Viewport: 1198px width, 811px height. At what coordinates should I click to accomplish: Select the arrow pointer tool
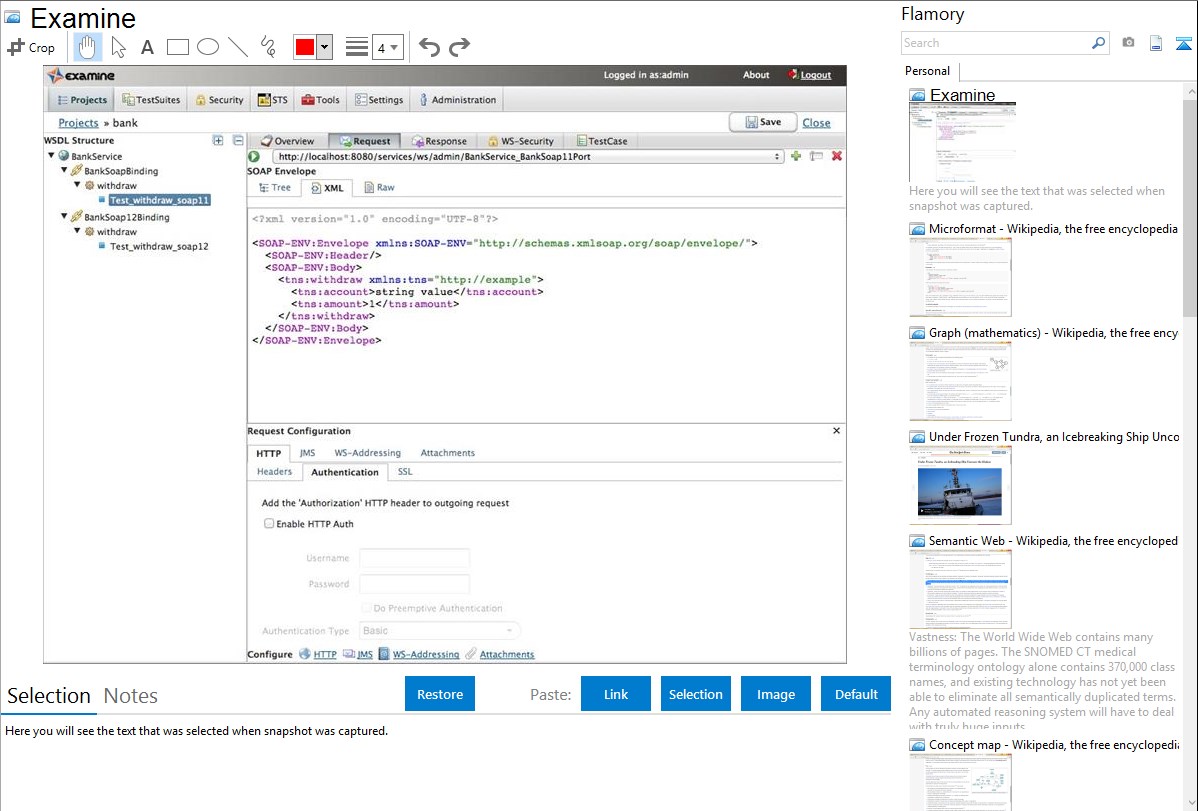[118, 47]
